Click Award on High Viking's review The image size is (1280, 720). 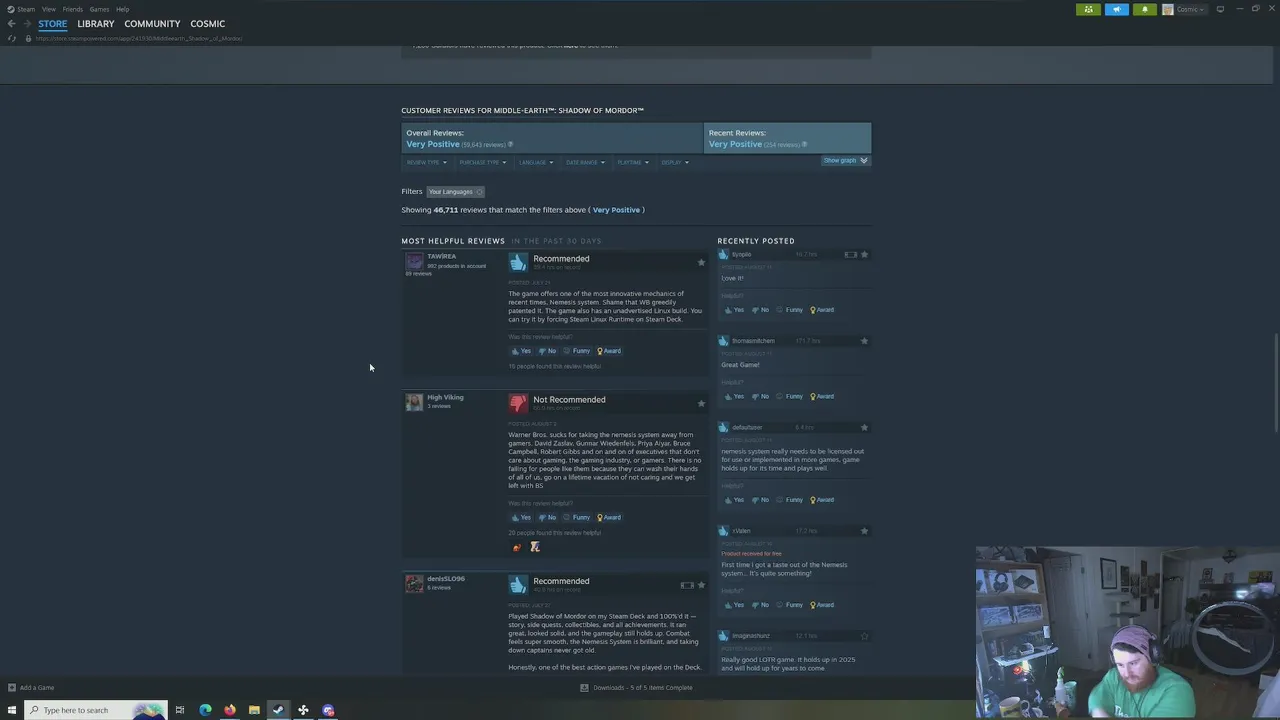(609, 517)
